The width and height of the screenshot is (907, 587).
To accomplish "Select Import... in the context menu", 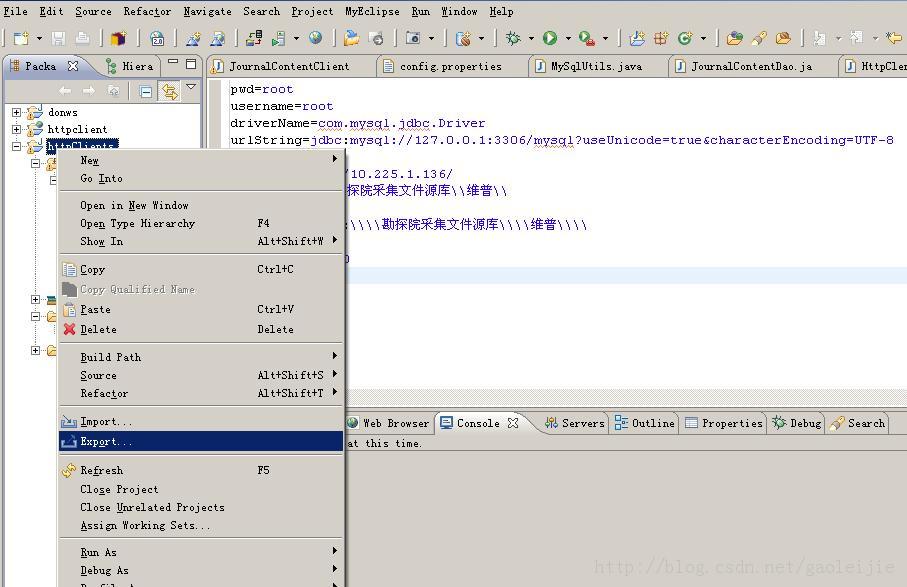I will pyautogui.click(x=201, y=422).
